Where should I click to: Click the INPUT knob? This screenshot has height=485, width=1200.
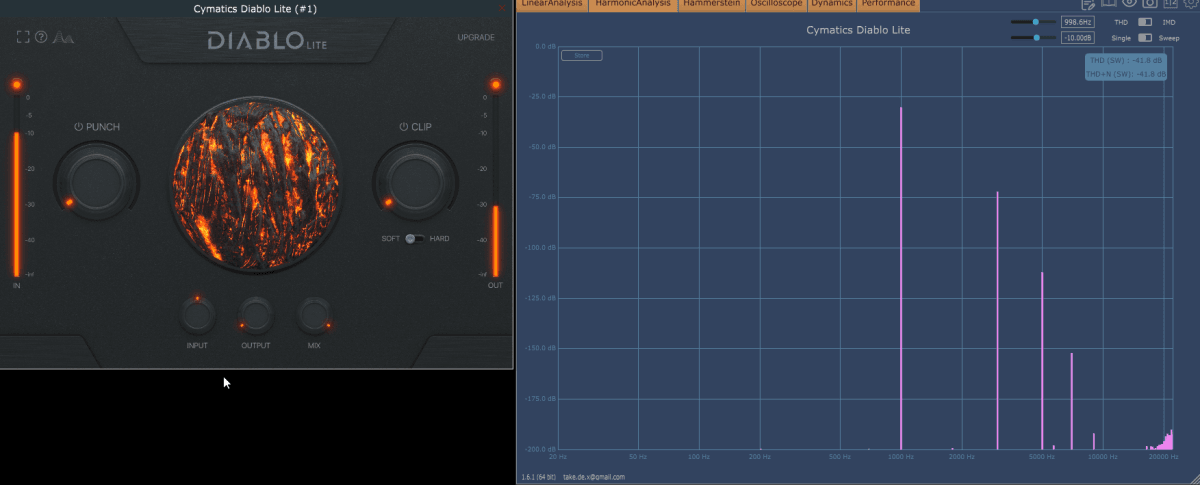tap(197, 316)
